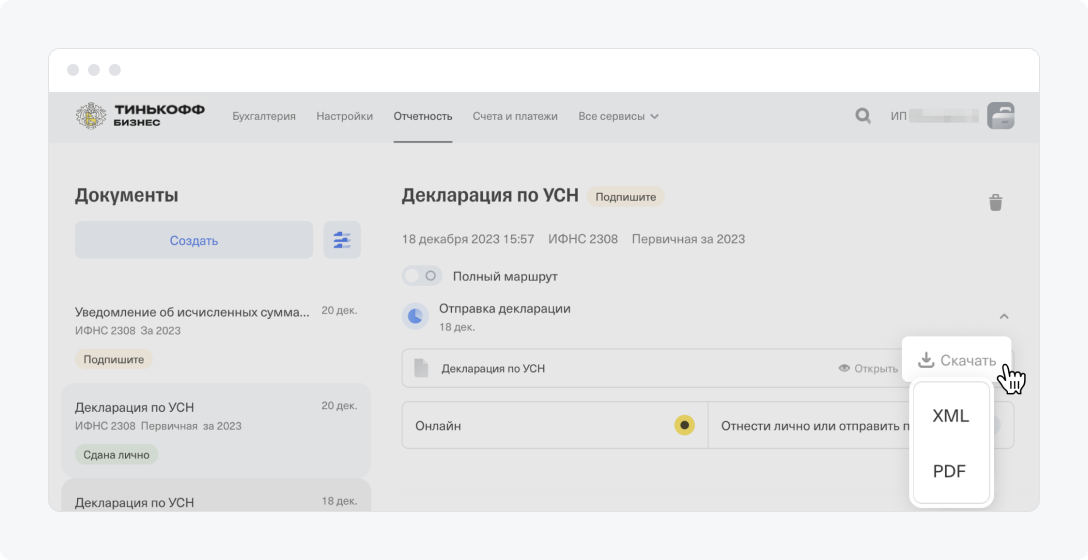Open document filters icon button
Viewport: 1088px width, 560px height.
tap(342, 240)
